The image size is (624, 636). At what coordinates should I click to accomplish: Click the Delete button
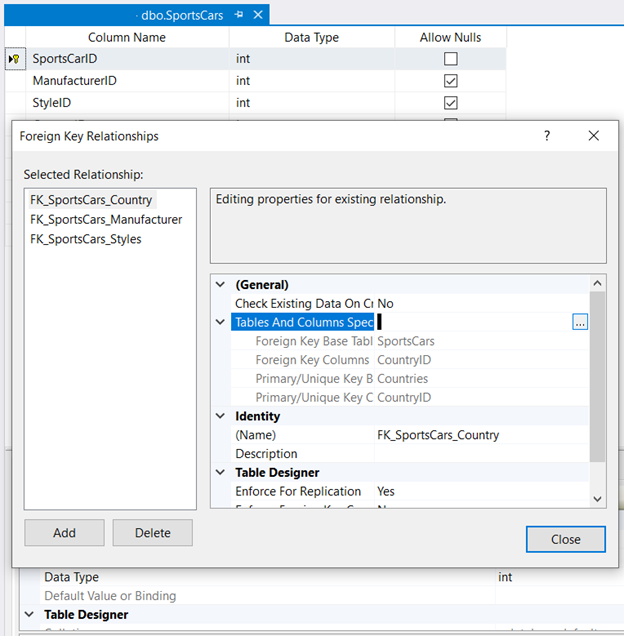point(153,533)
